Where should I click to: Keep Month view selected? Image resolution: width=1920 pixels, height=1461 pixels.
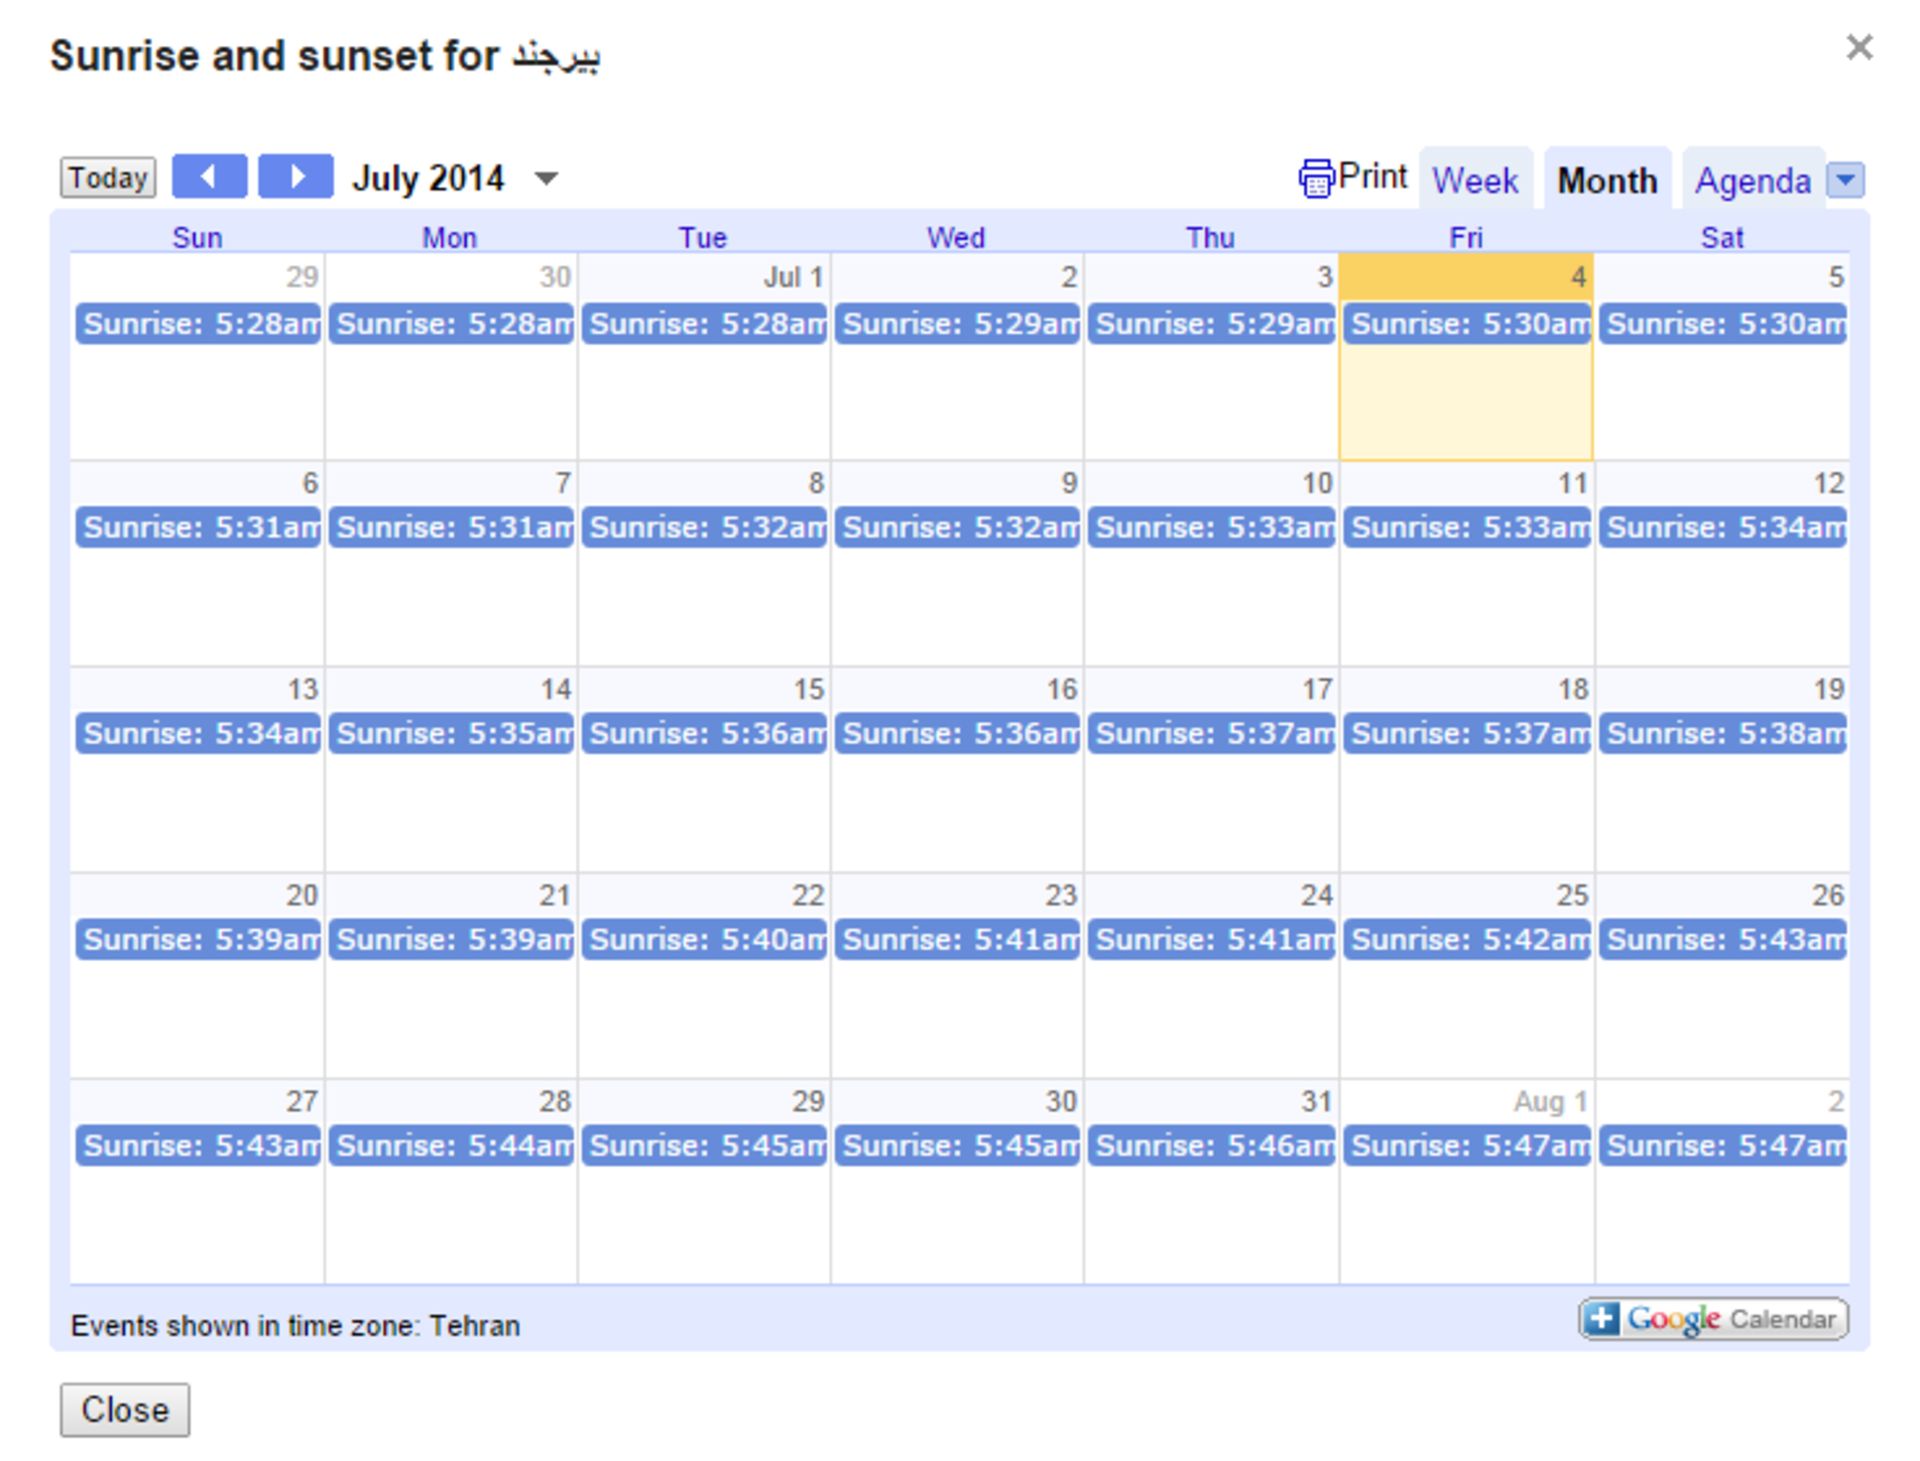[x=1606, y=181]
